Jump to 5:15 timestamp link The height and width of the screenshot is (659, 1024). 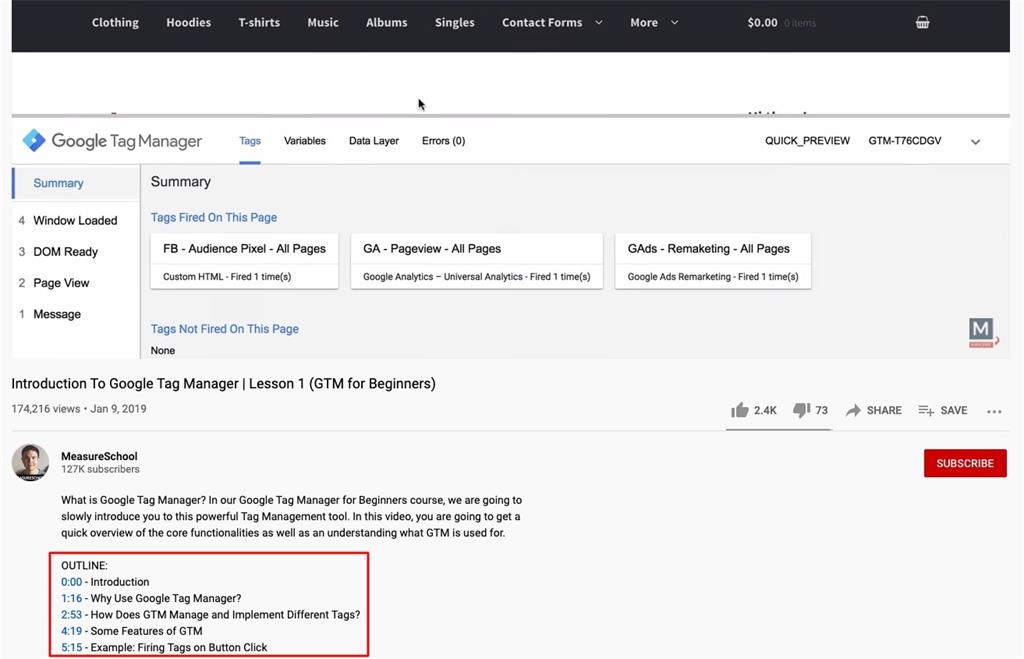tap(72, 647)
